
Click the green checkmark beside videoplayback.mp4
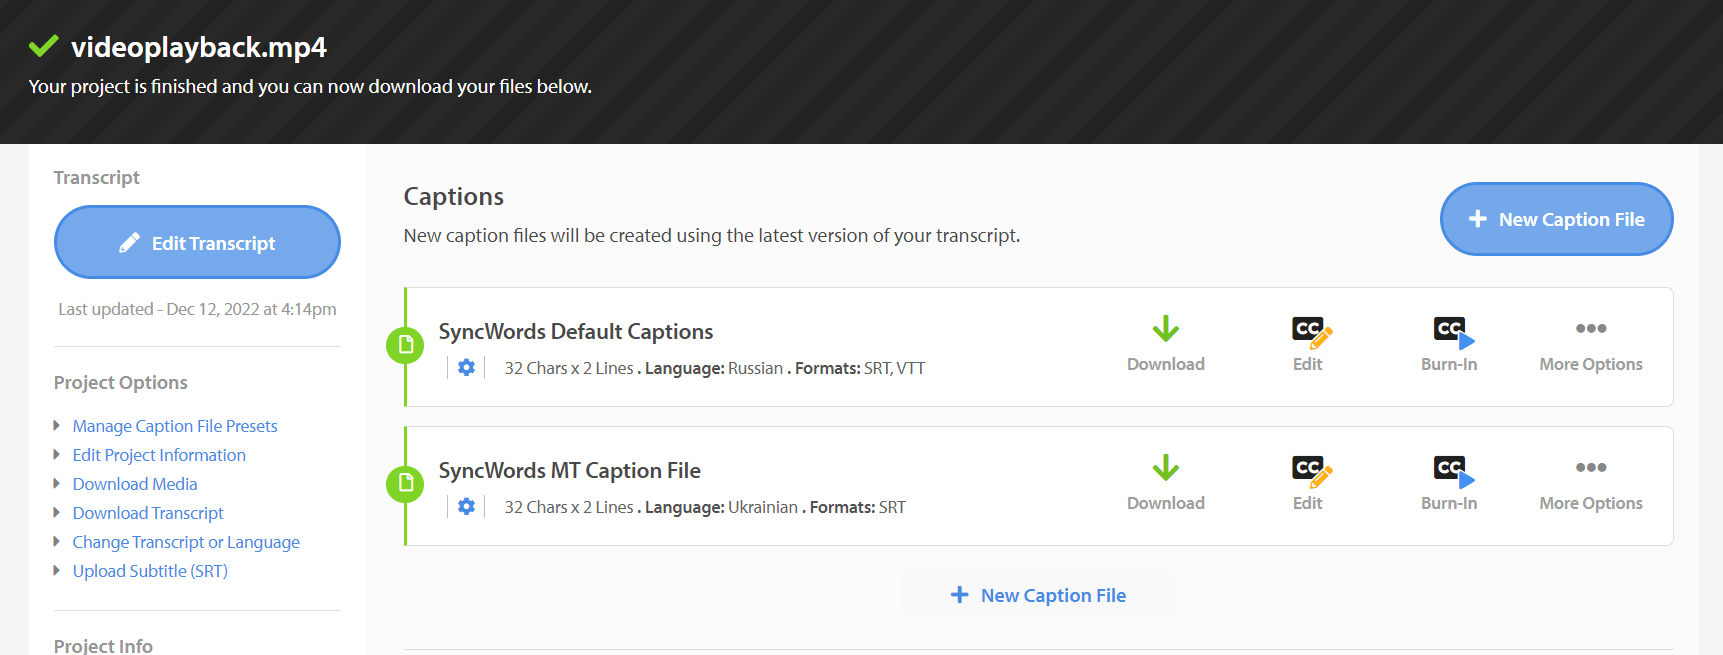[x=43, y=46]
